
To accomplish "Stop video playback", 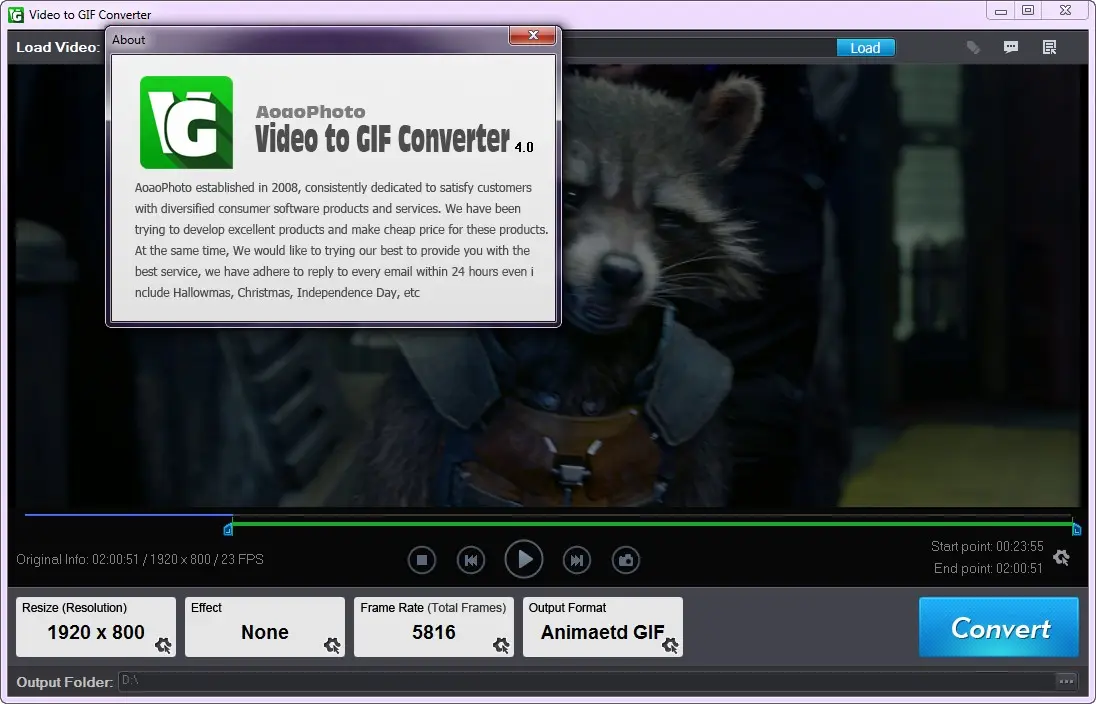I will [x=421, y=560].
